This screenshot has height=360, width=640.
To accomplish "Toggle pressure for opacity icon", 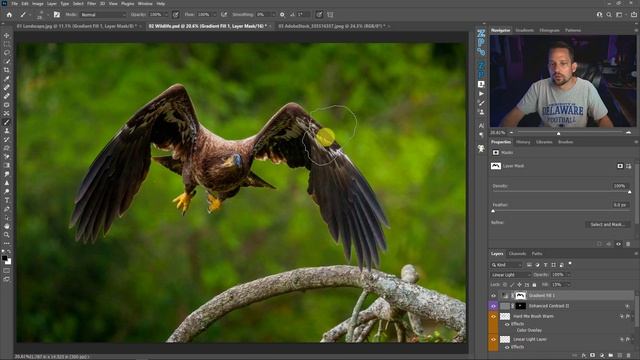I will [176, 15].
